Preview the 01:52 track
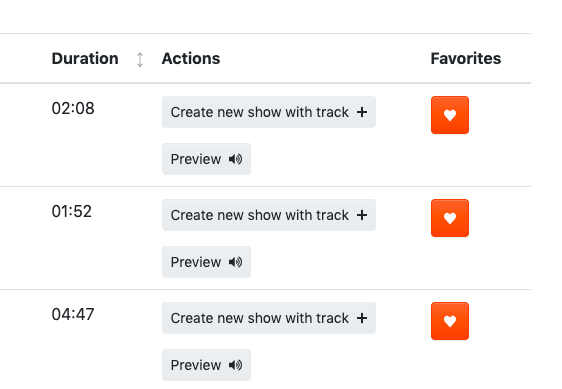Screen dimensions: 562x389 coord(206,262)
